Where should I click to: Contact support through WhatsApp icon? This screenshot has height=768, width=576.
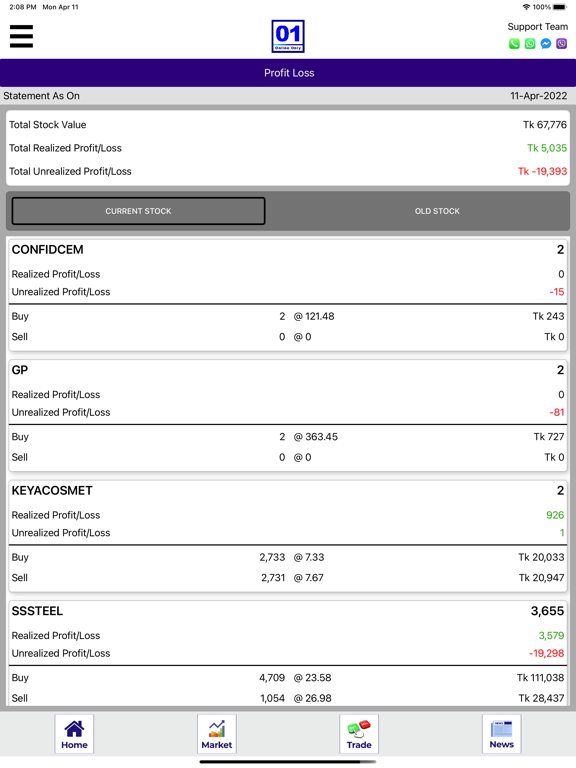[530, 44]
